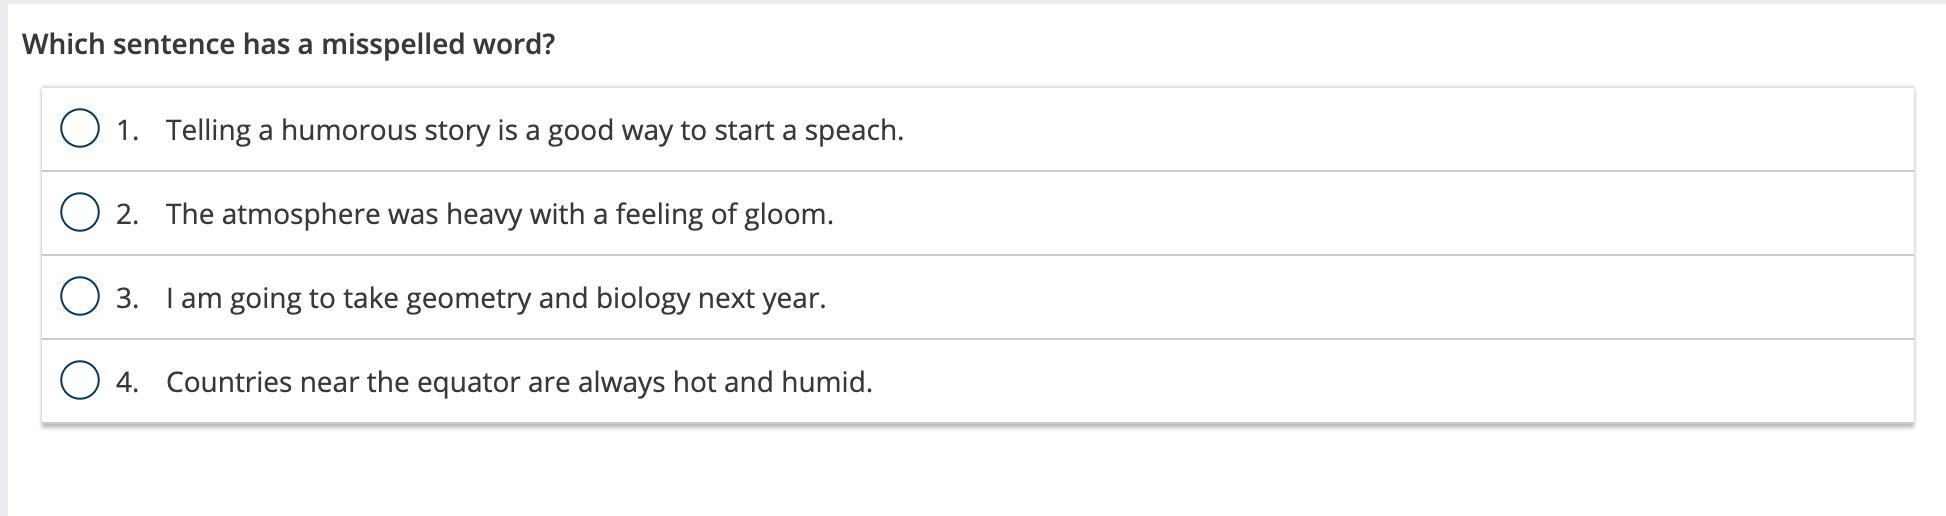
Task: Click the sentence about the heavy atmosphere
Action: tap(499, 214)
